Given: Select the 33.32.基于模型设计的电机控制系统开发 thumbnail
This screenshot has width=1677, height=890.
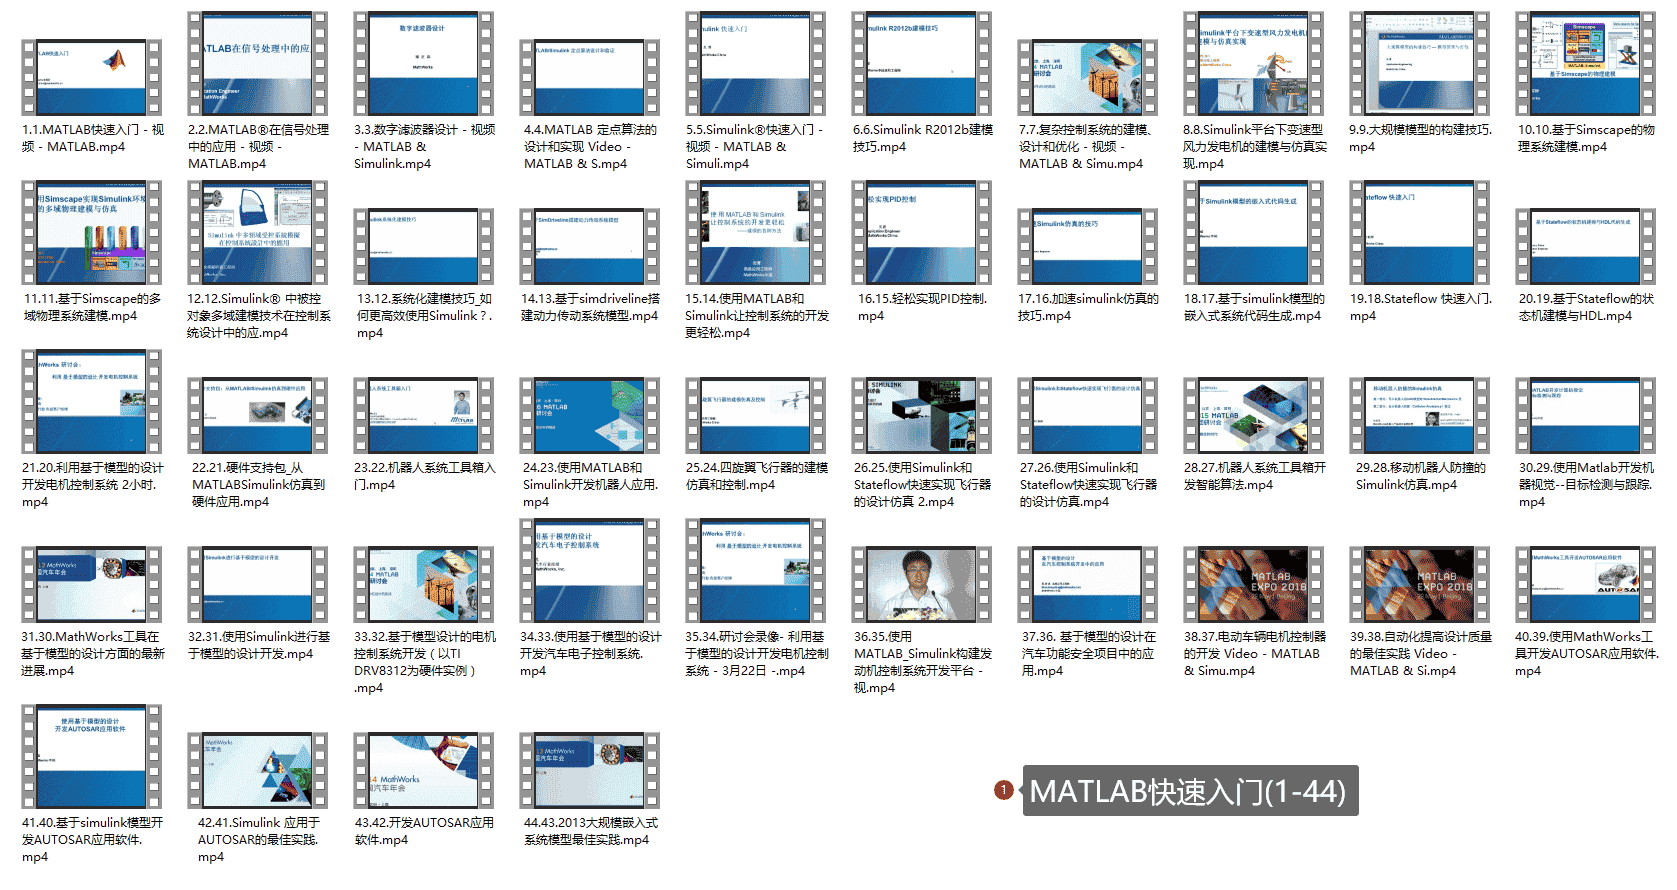Looking at the screenshot, I should click(423, 584).
